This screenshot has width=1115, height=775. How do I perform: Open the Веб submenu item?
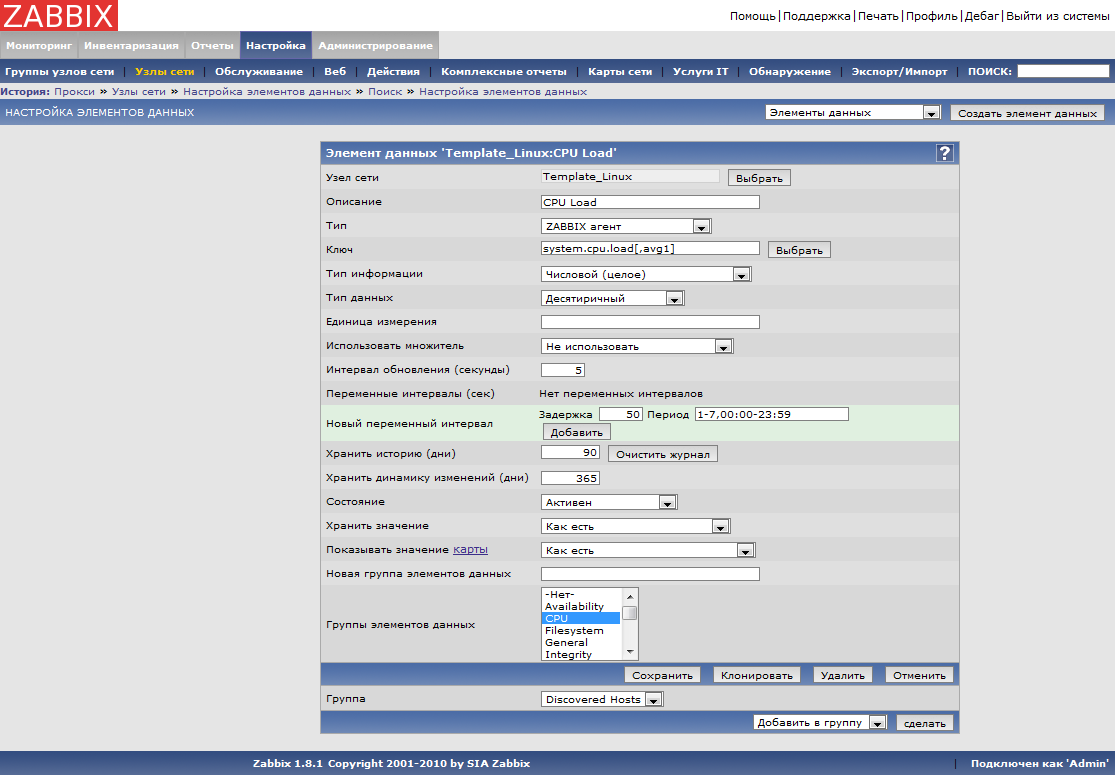335,72
